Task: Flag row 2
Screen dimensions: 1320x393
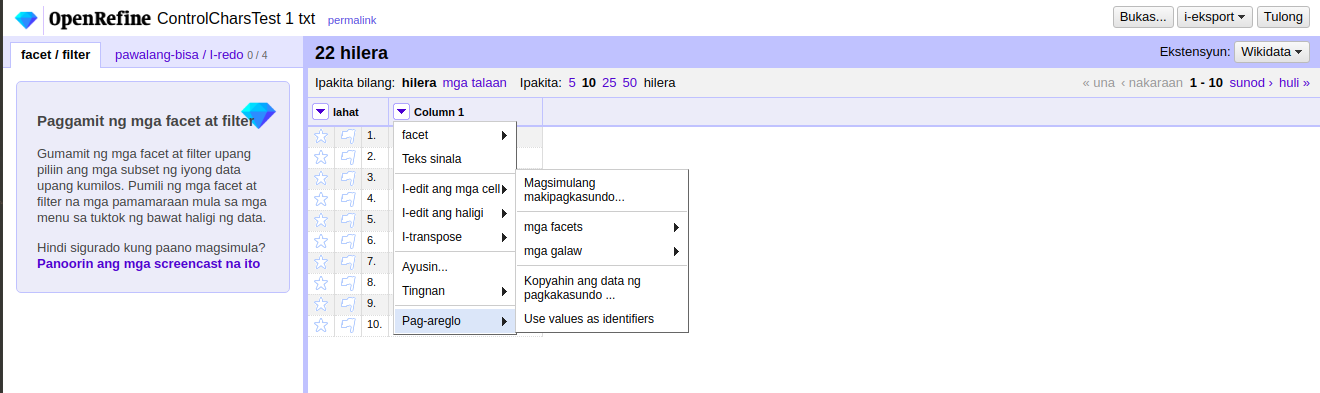Action: [348, 157]
